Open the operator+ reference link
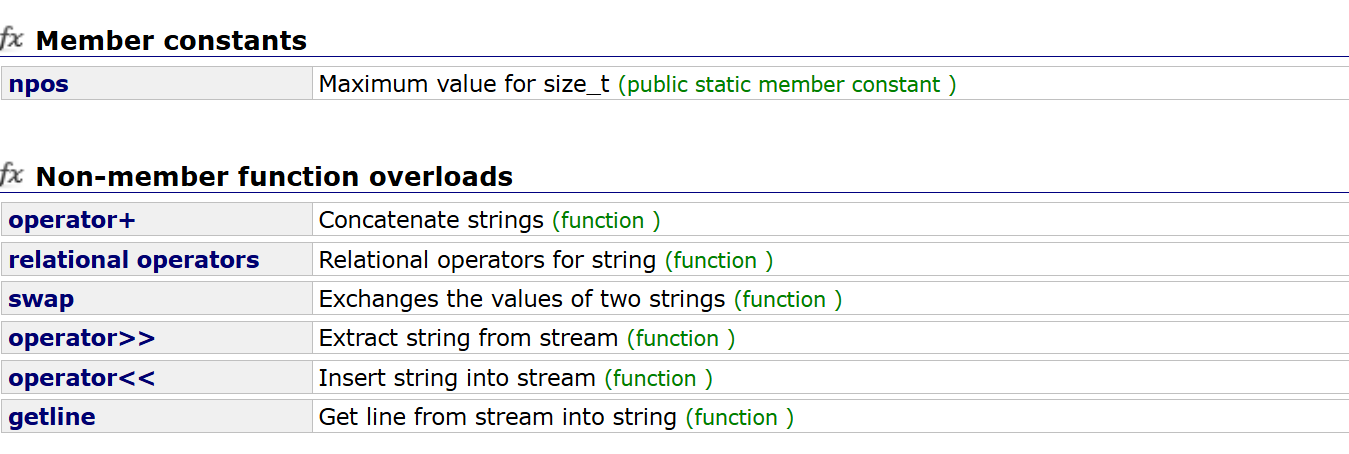 coord(72,220)
